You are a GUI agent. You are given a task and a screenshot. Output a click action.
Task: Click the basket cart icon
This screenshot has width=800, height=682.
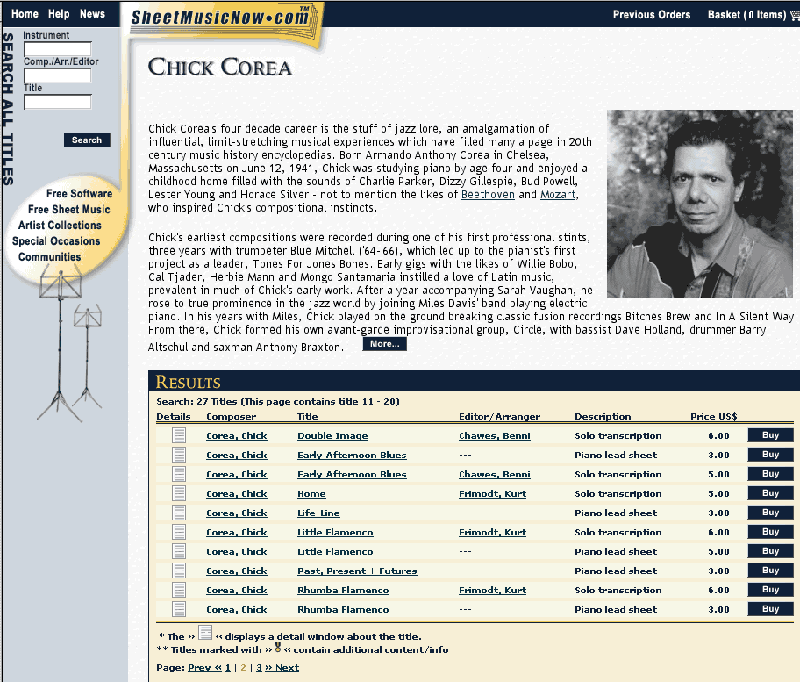[794, 15]
